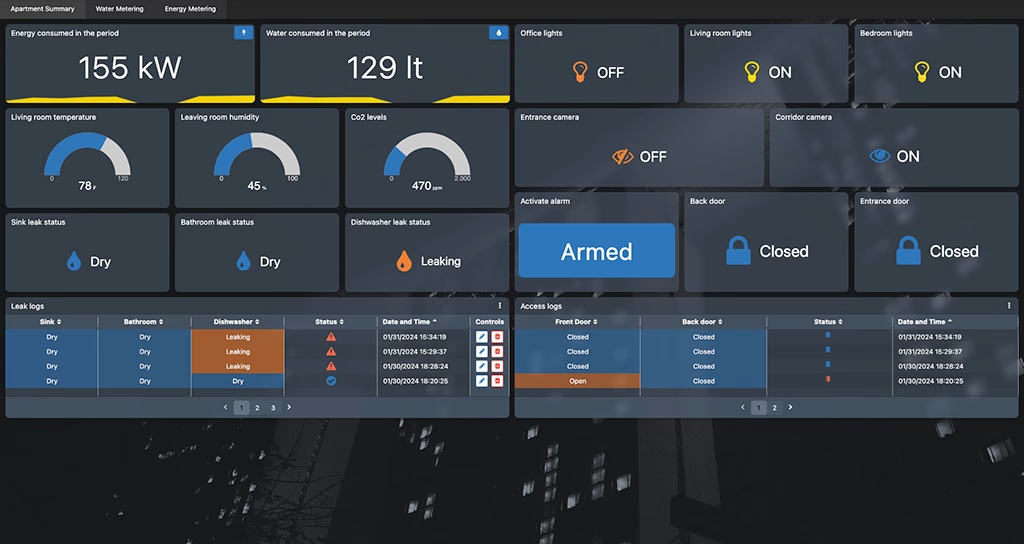Click the checkmark status icon for 18:20:25 row

click(331, 381)
